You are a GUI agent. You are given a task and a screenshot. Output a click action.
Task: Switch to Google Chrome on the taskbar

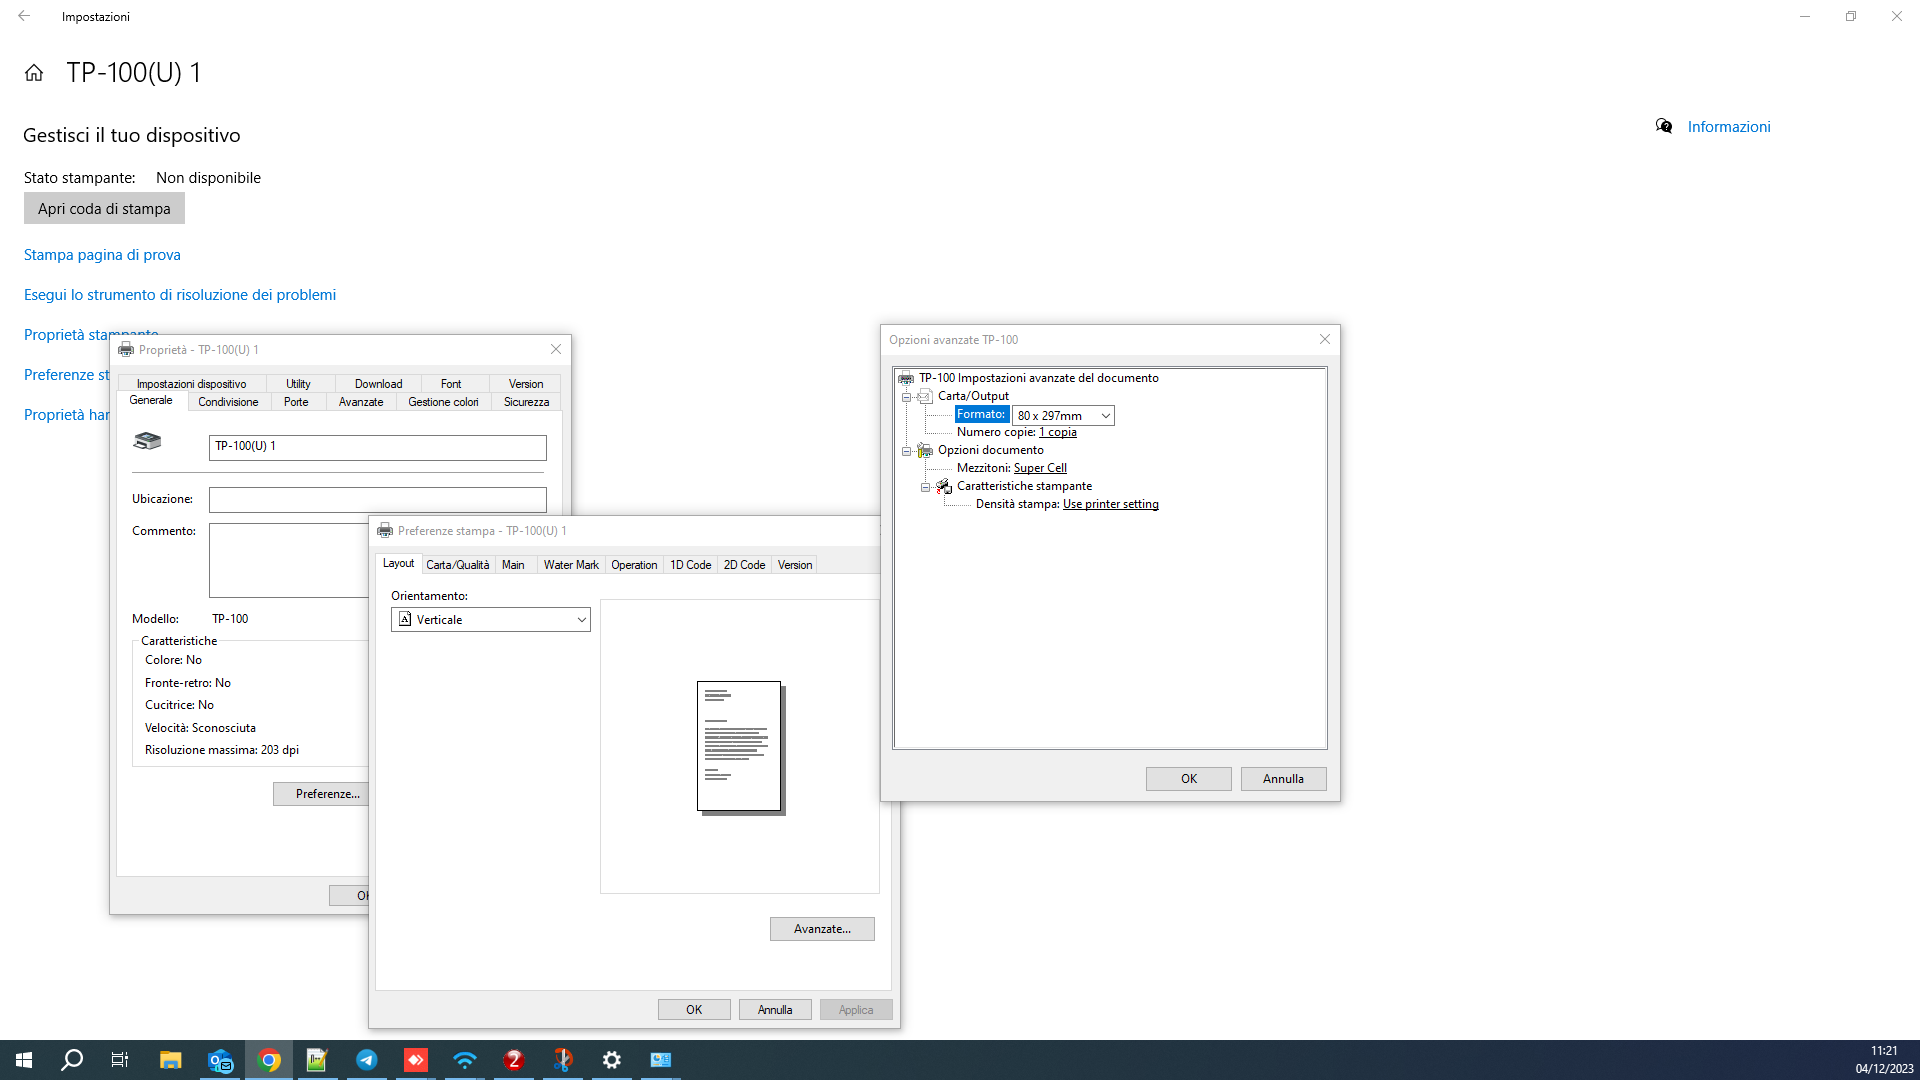click(x=269, y=1060)
